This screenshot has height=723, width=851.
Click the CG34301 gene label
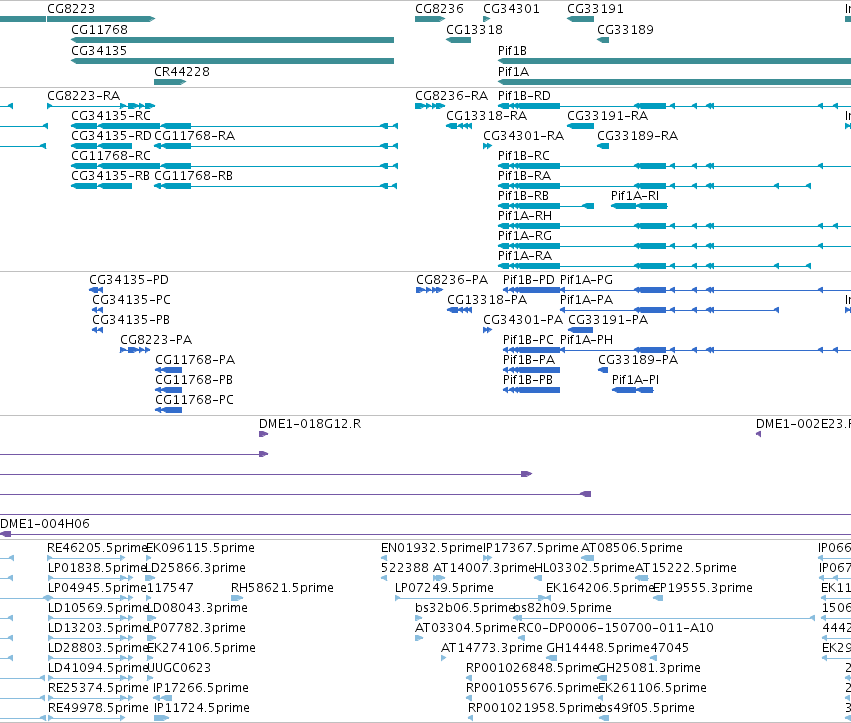click(511, 9)
